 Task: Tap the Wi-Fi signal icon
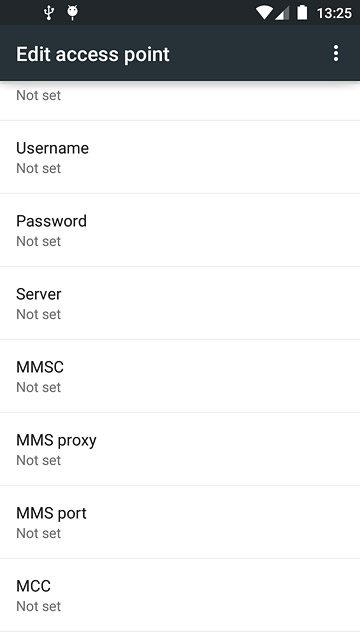pos(264,13)
